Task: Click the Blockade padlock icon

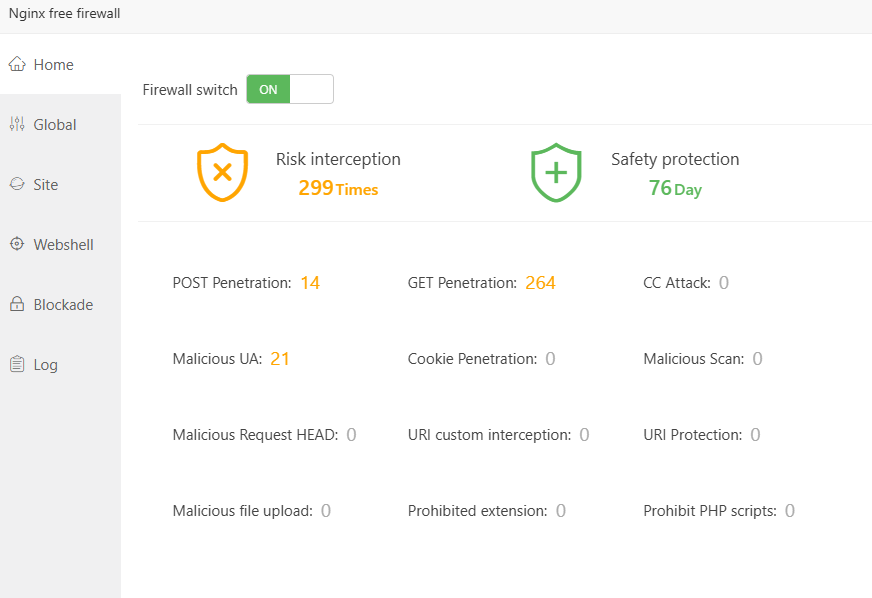Action: (16, 304)
